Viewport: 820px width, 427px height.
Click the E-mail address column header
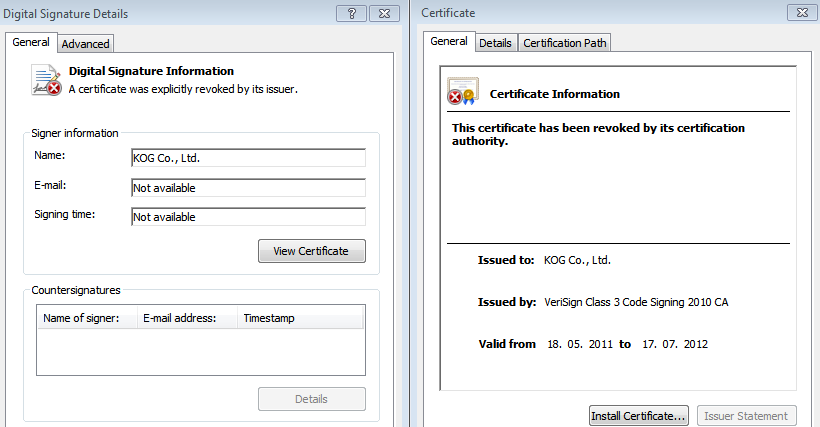point(187,318)
